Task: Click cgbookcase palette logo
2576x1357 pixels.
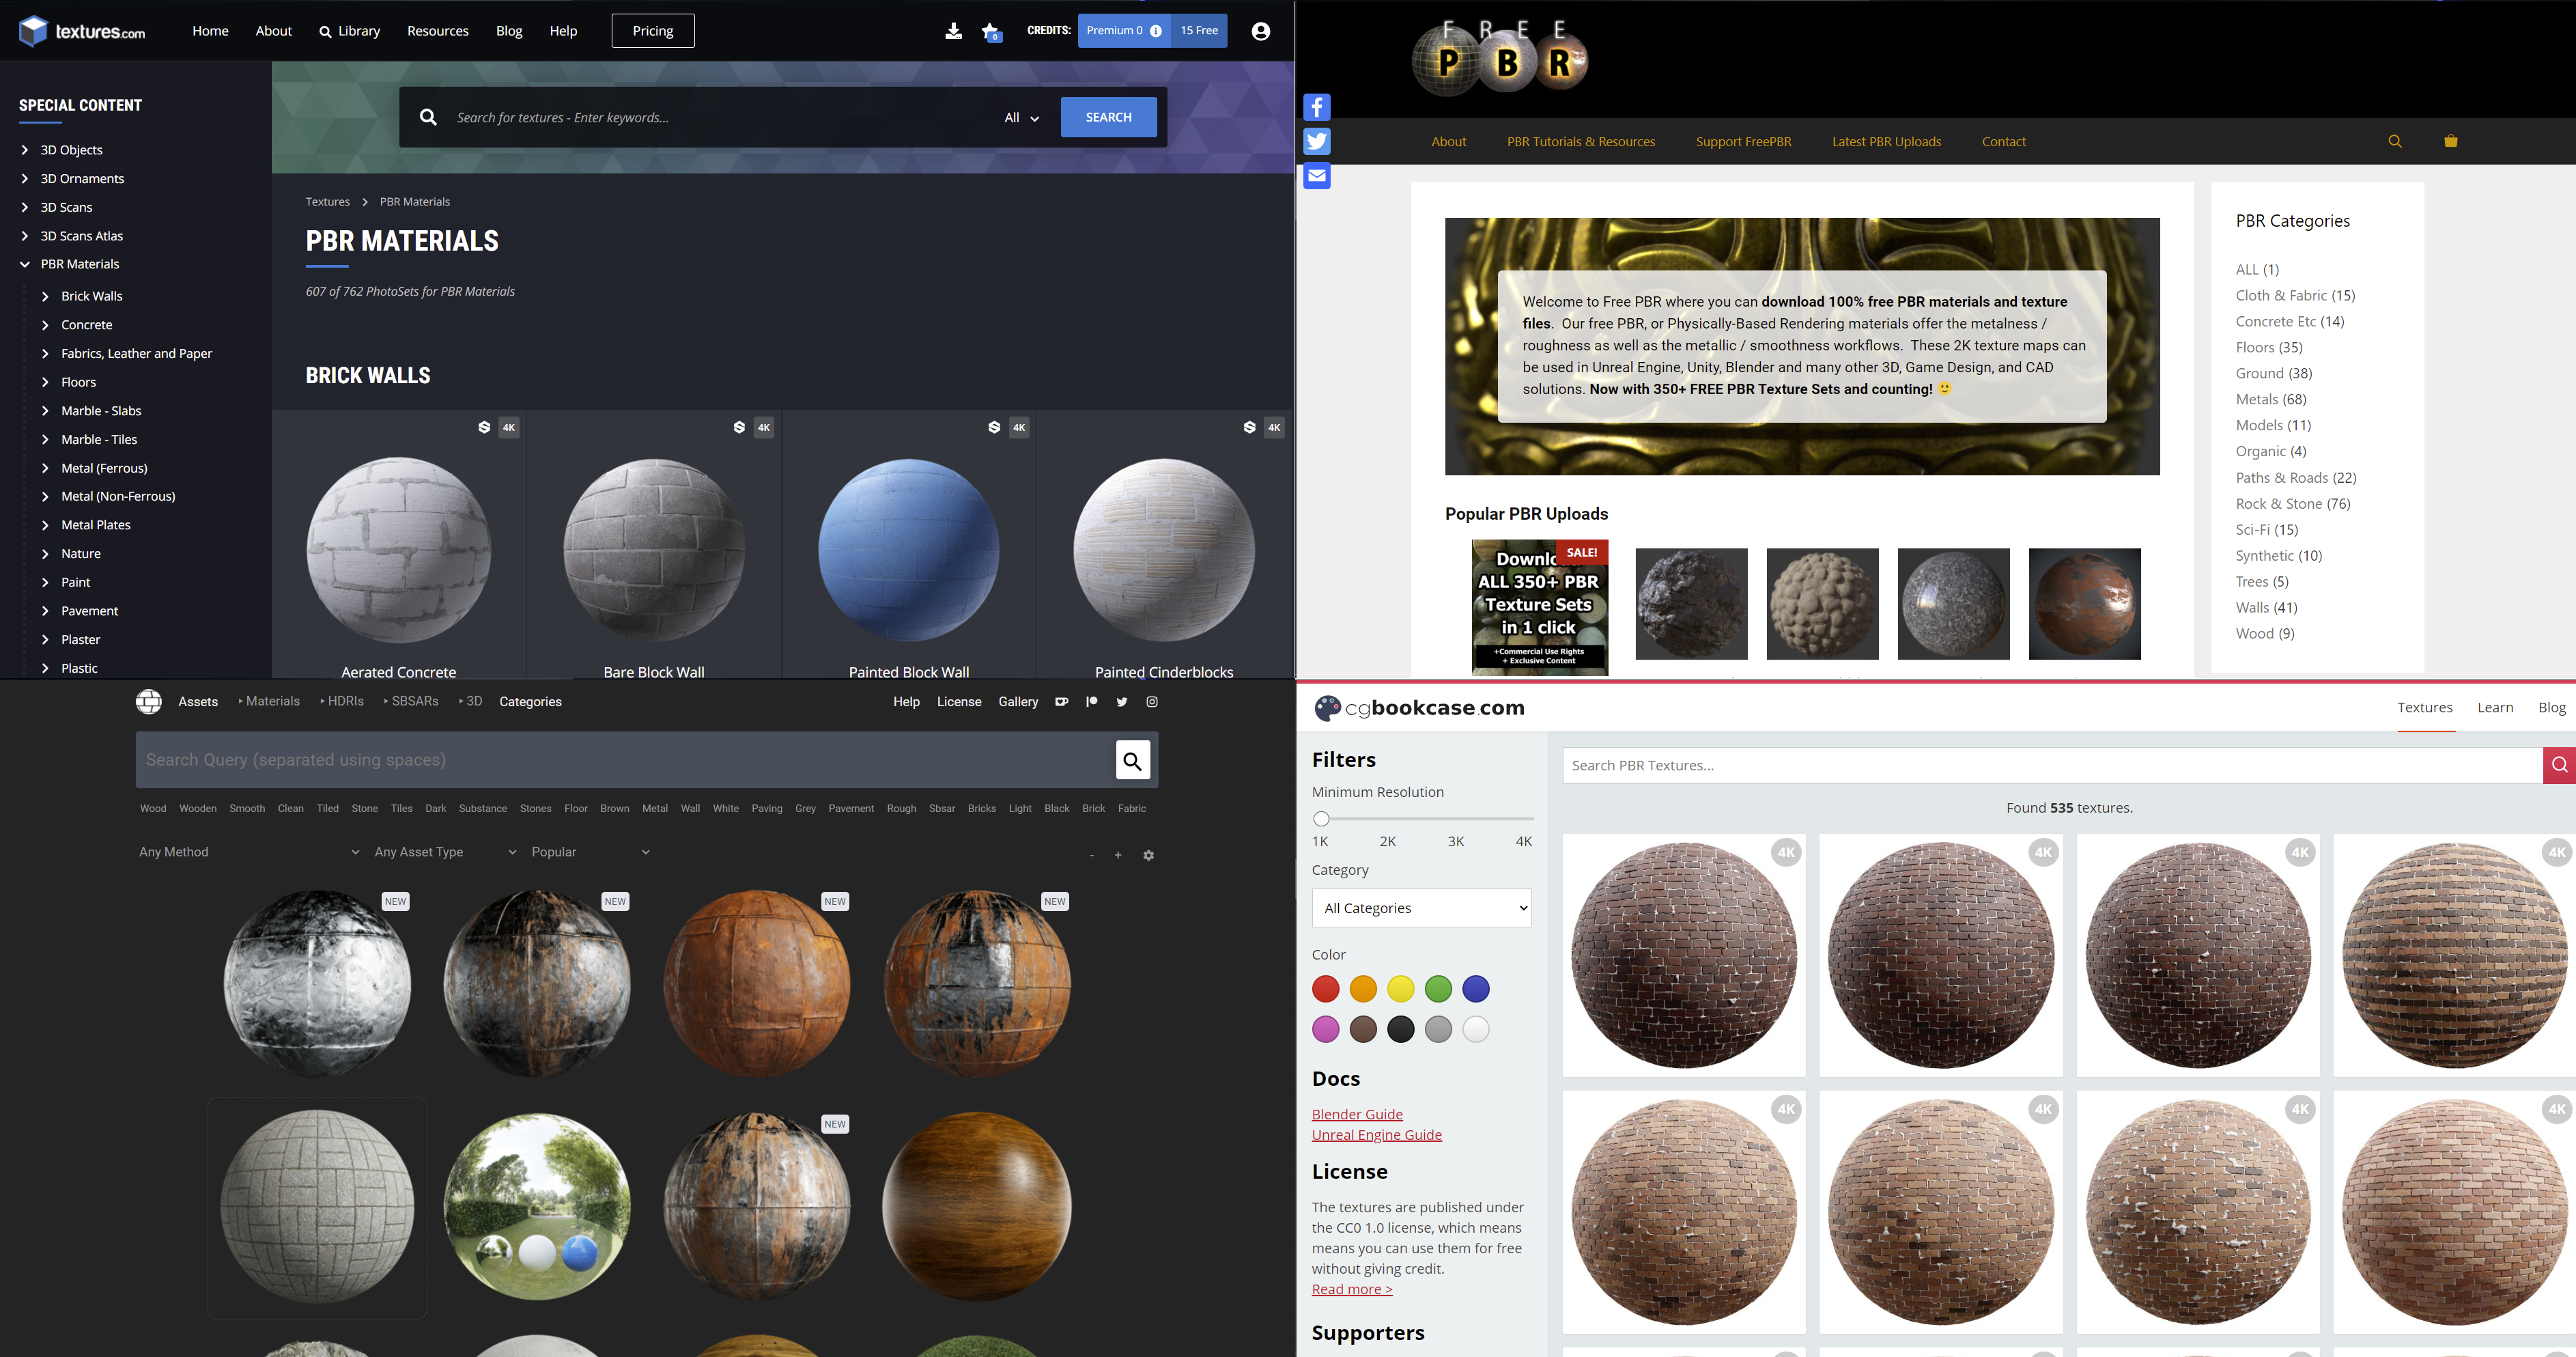Action: pos(1327,708)
